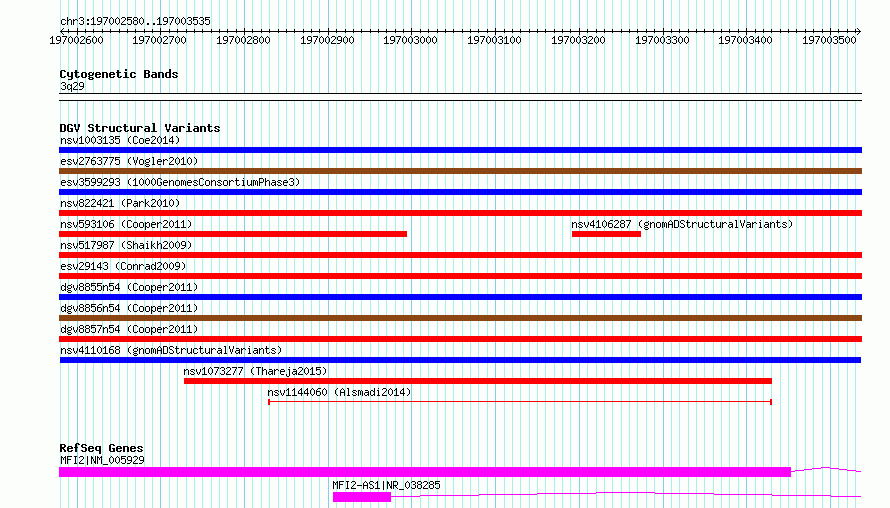This screenshot has width=890, height=508.
Task: Click the esv3599293 (1000GenomesConsortiumPhase3) label
Action: (x=180, y=182)
